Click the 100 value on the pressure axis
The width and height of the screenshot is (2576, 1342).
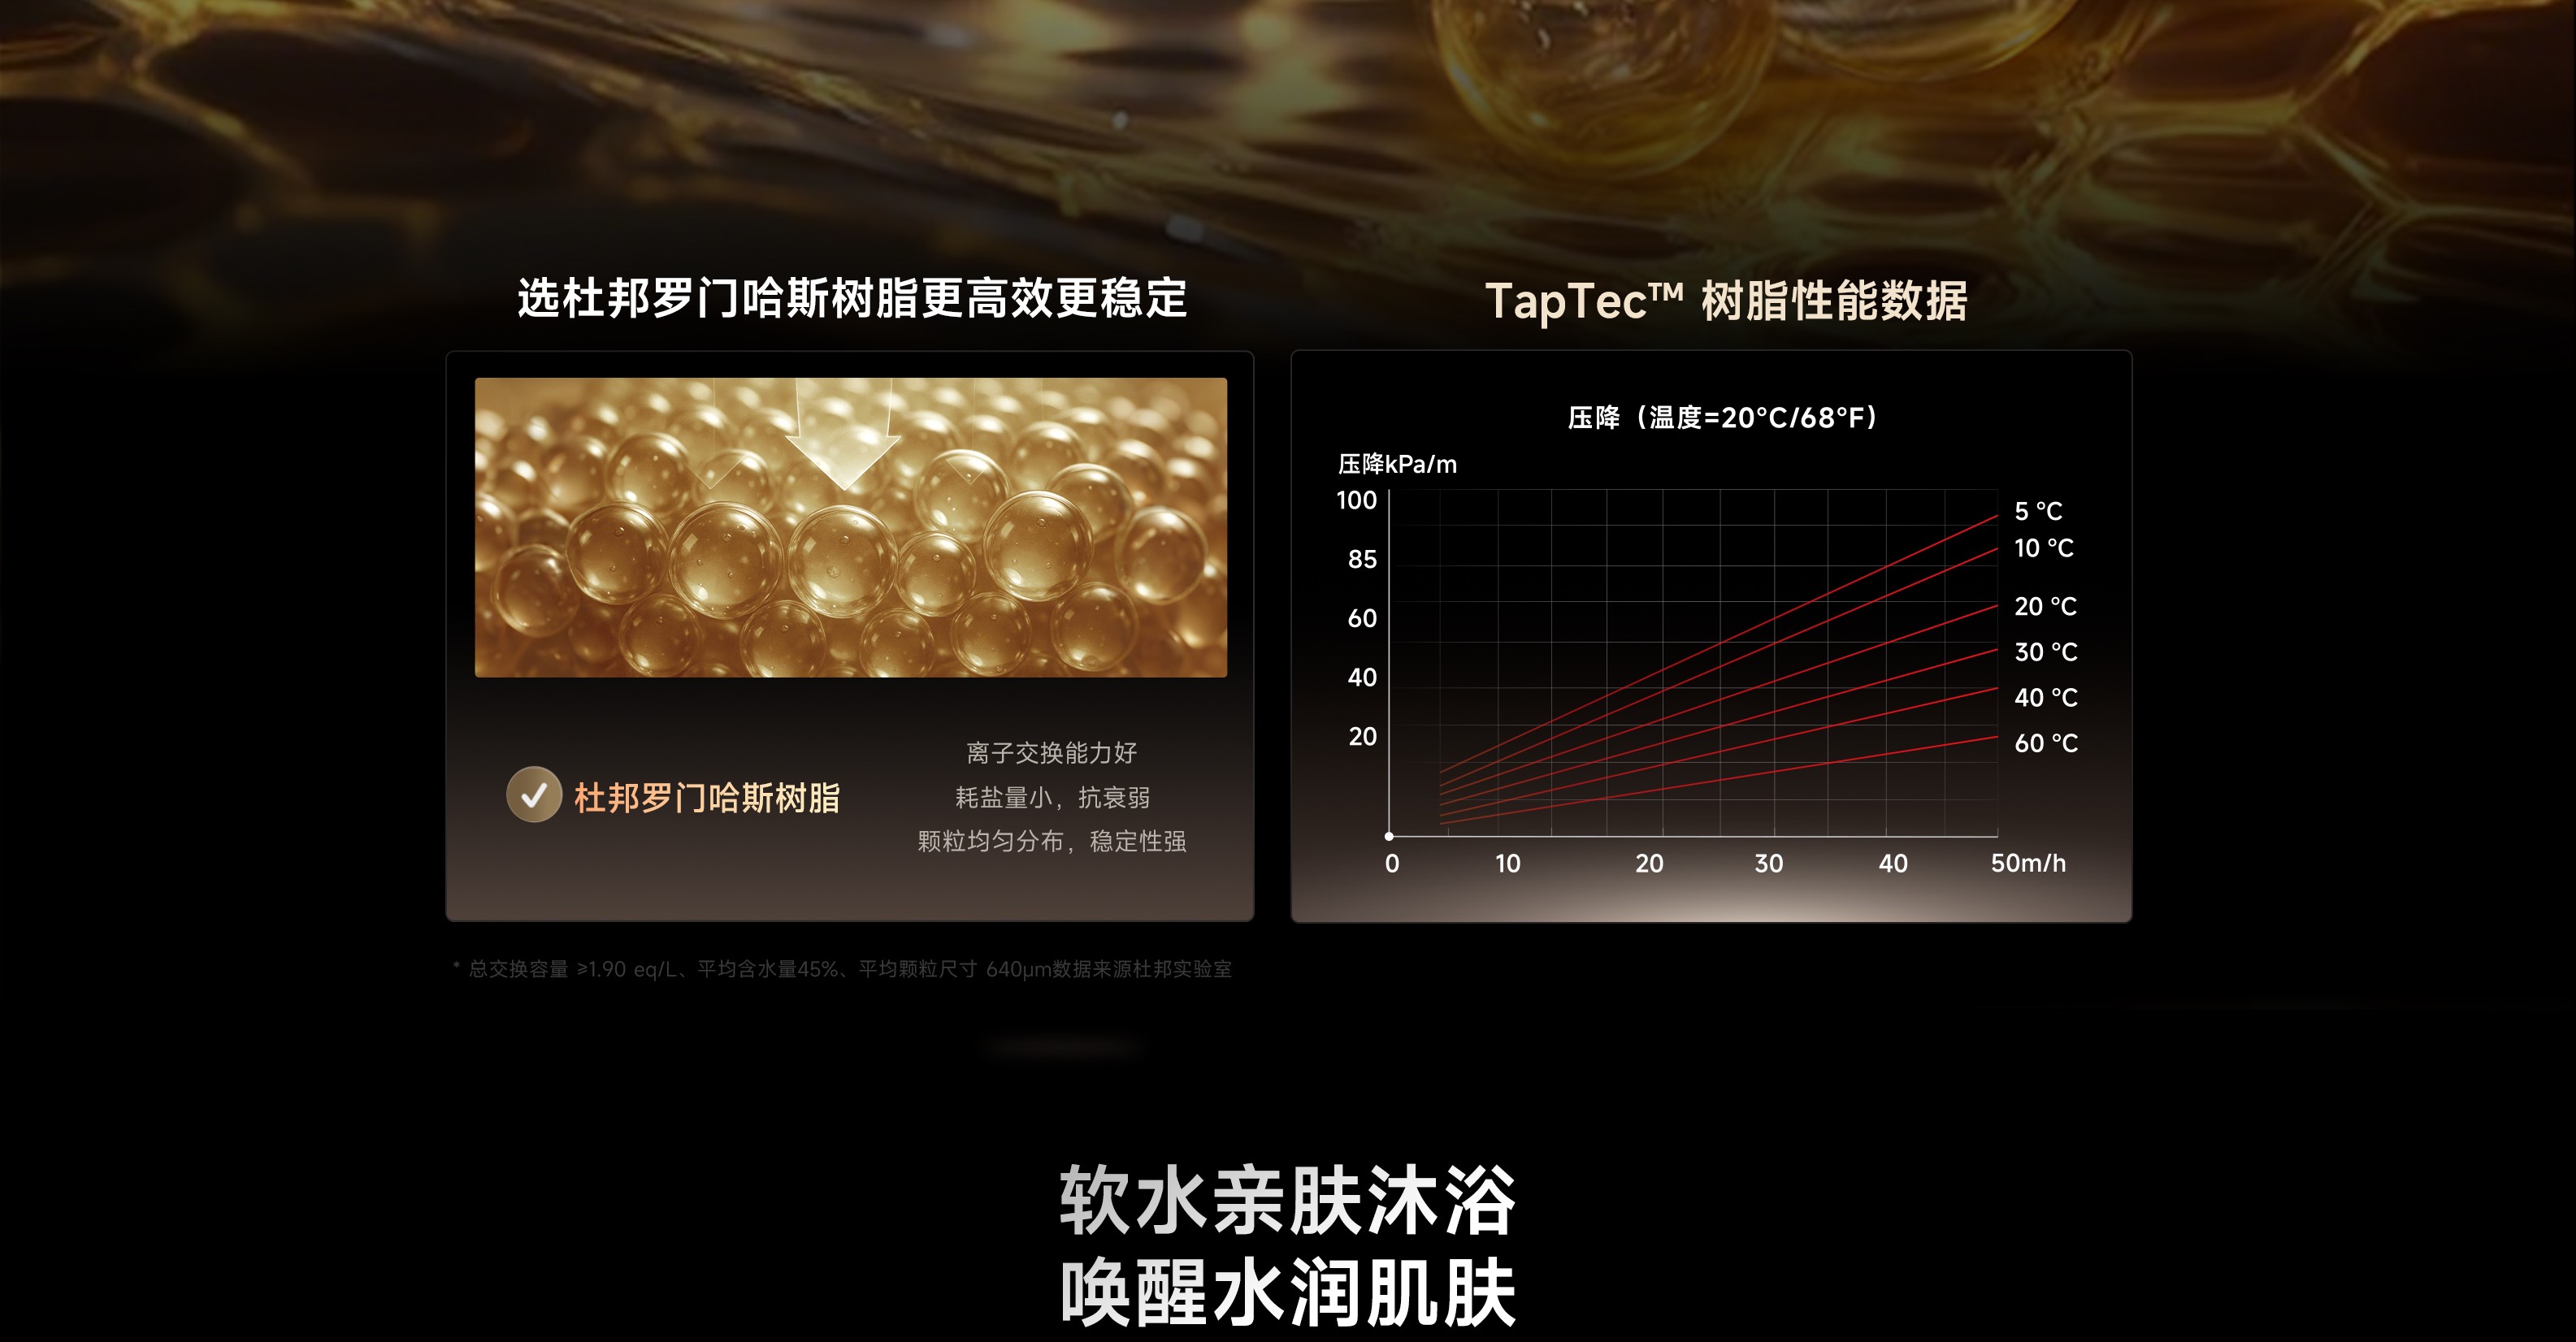(x=1356, y=500)
